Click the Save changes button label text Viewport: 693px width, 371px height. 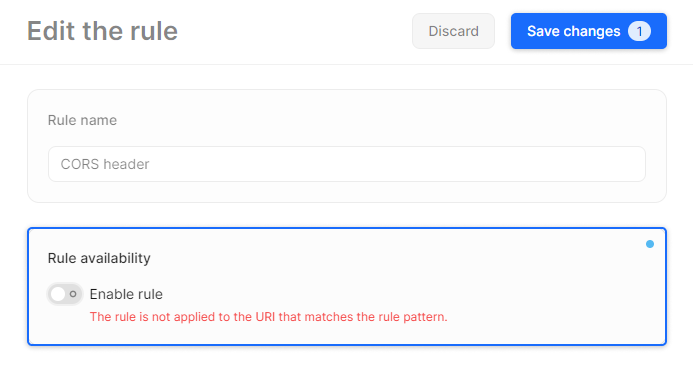[x=574, y=31]
